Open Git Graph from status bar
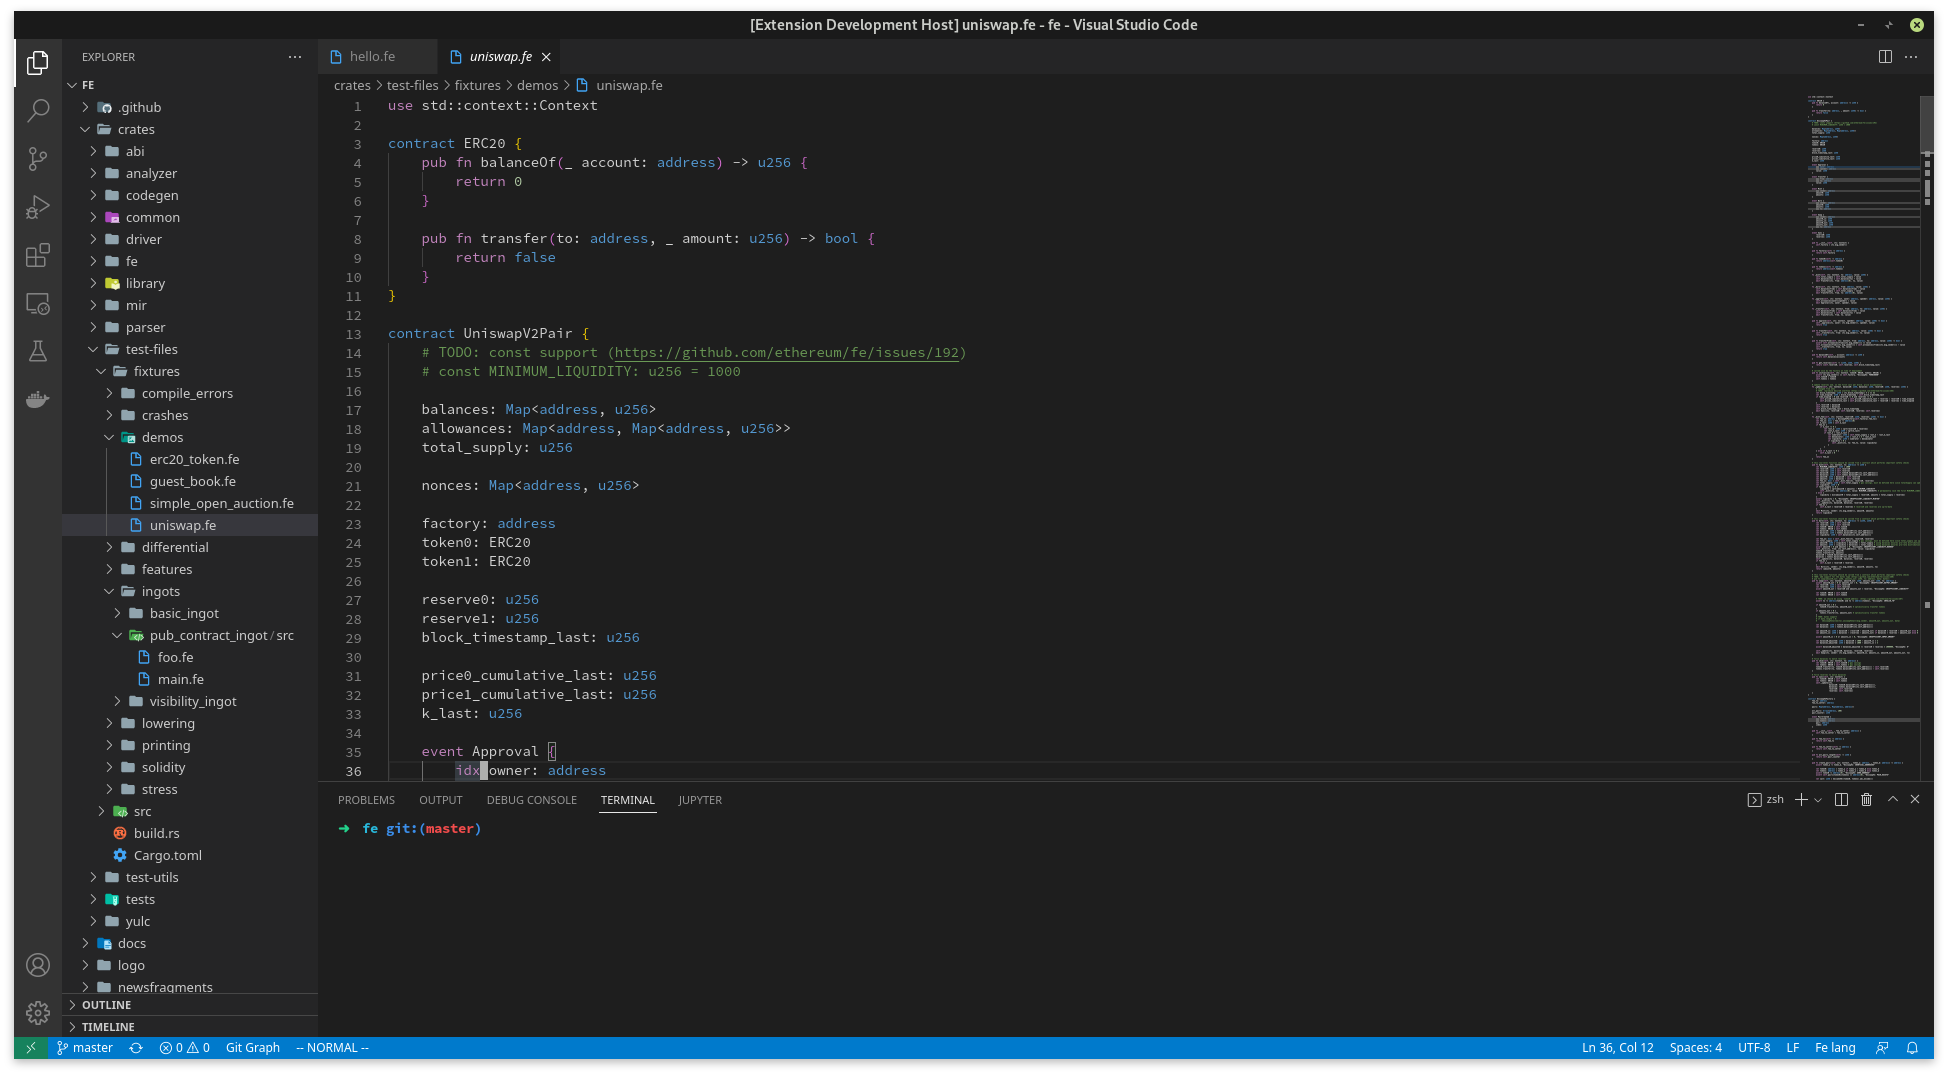The image size is (1948, 1076). (253, 1048)
